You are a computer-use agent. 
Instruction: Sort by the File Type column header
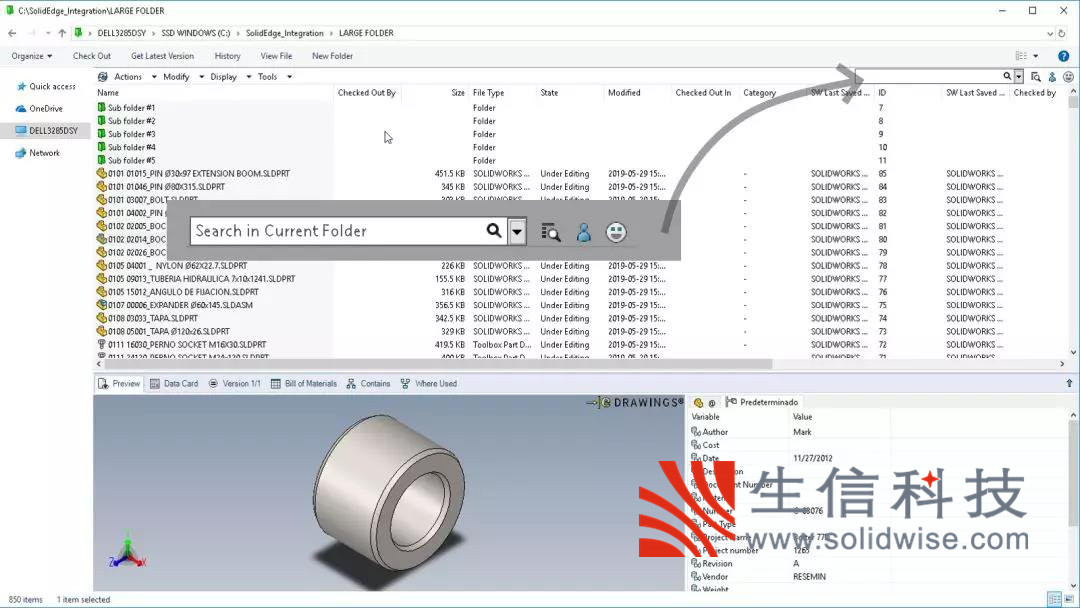pos(488,92)
